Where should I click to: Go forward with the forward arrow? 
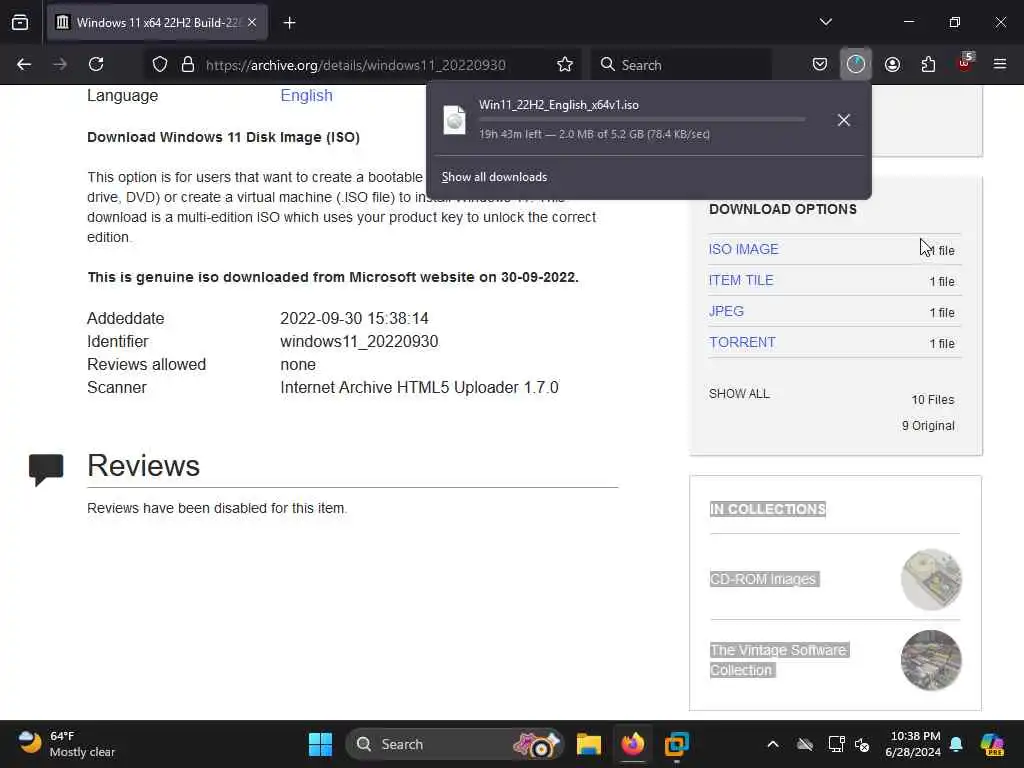(60, 64)
